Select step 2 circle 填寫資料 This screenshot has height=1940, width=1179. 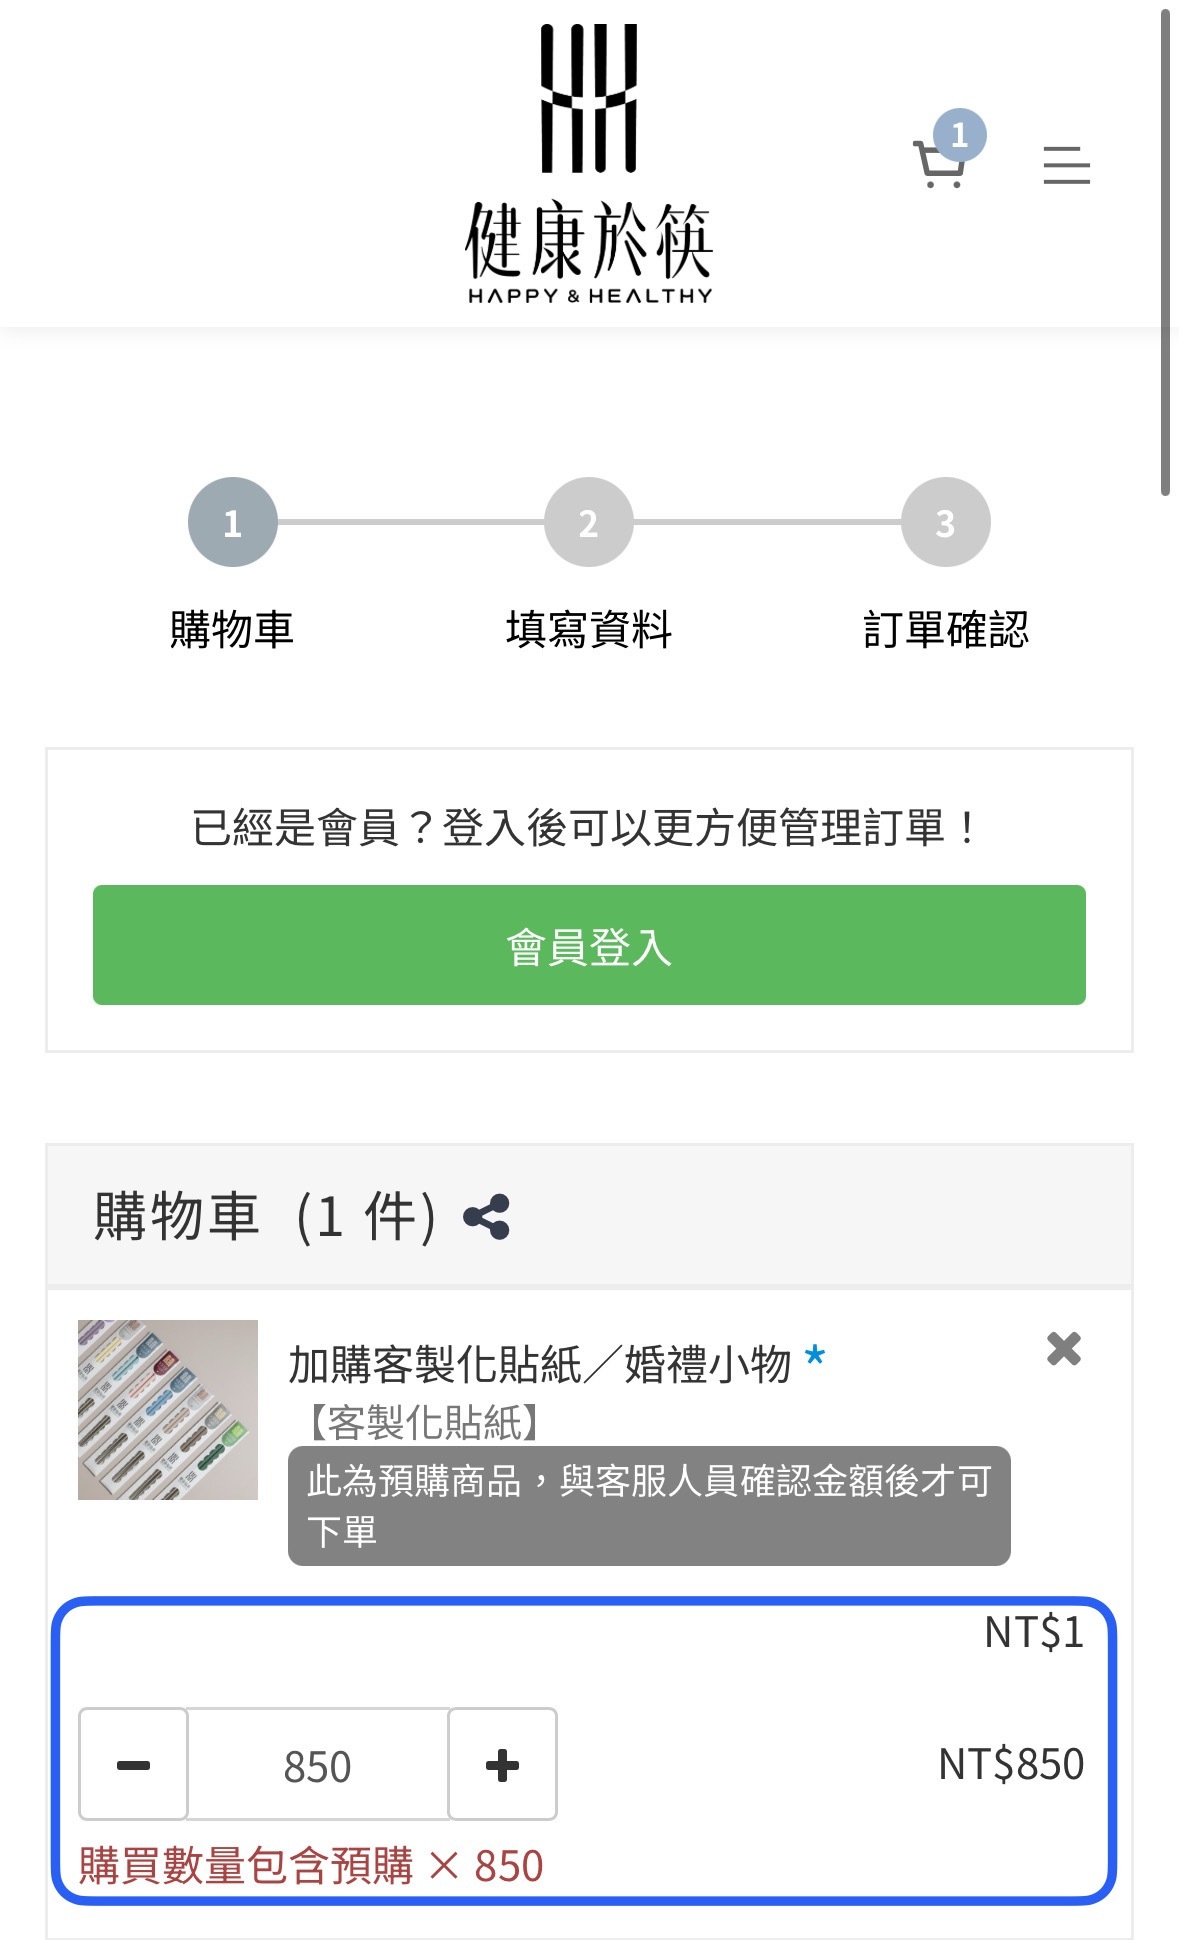588,522
